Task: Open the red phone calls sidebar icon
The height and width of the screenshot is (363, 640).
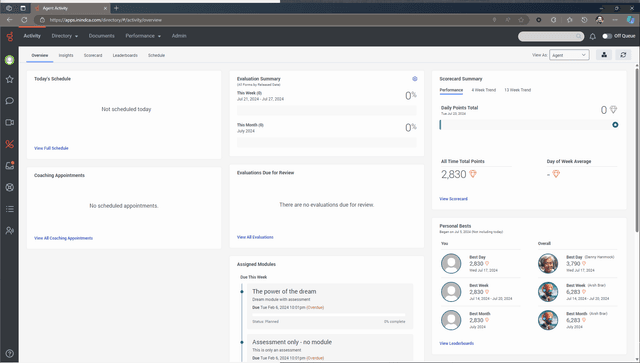Action: tap(9, 144)
